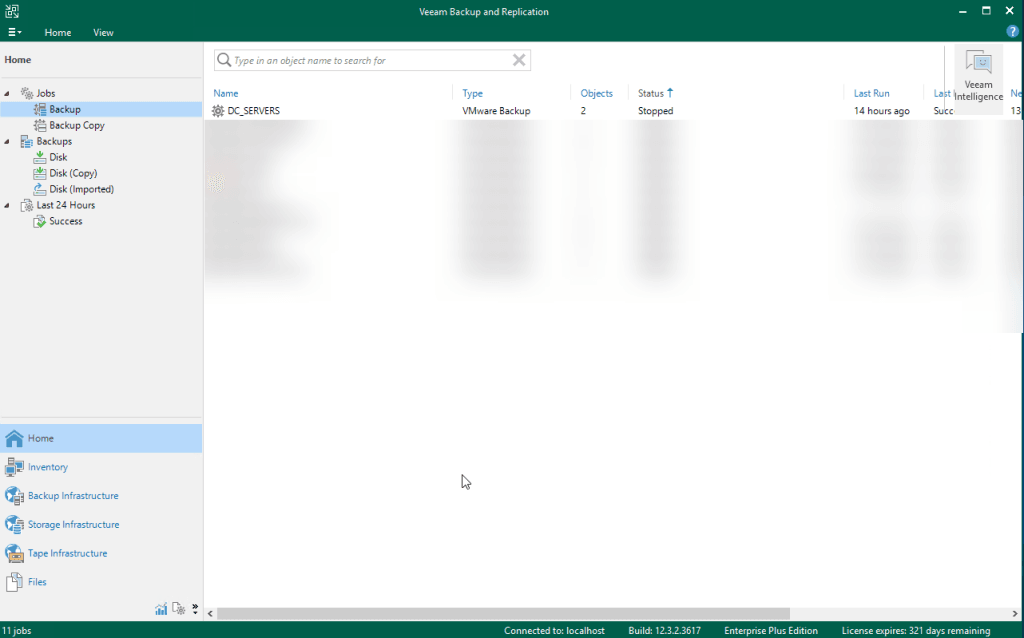The height and width of the screenshot is (638, 1024).
Task: Open the Home ribbon tab
Action: click(57, 32)
